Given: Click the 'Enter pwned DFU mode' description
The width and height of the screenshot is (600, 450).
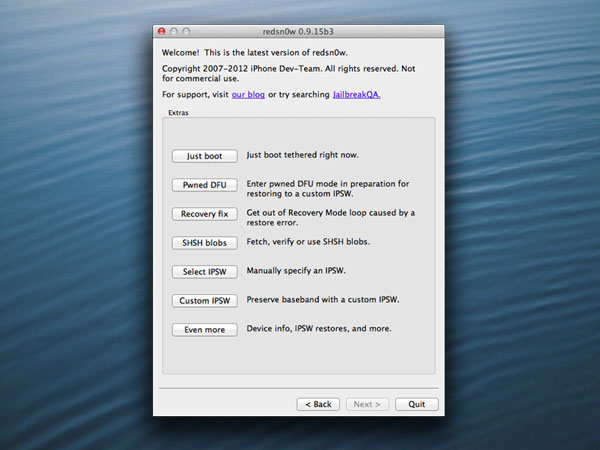Looking at the screenshot, I should click(328, 189).
